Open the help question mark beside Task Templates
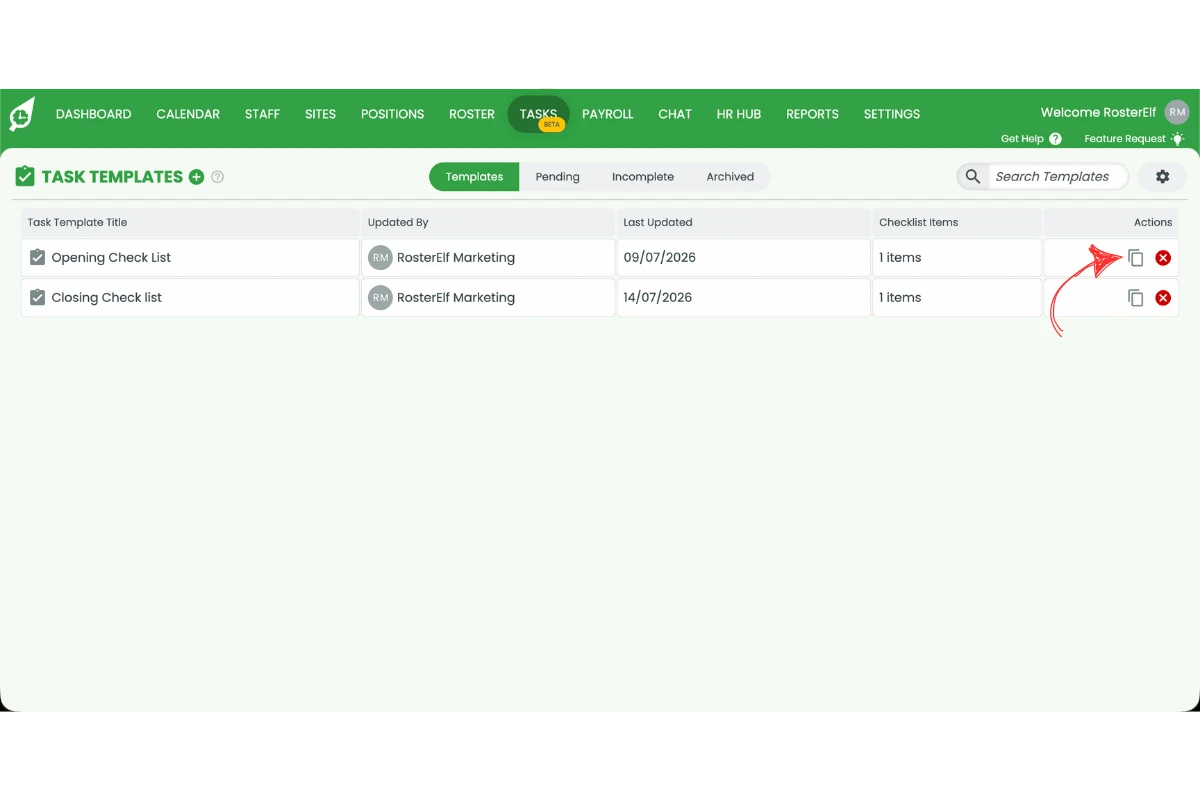 (x=218, y=177)
